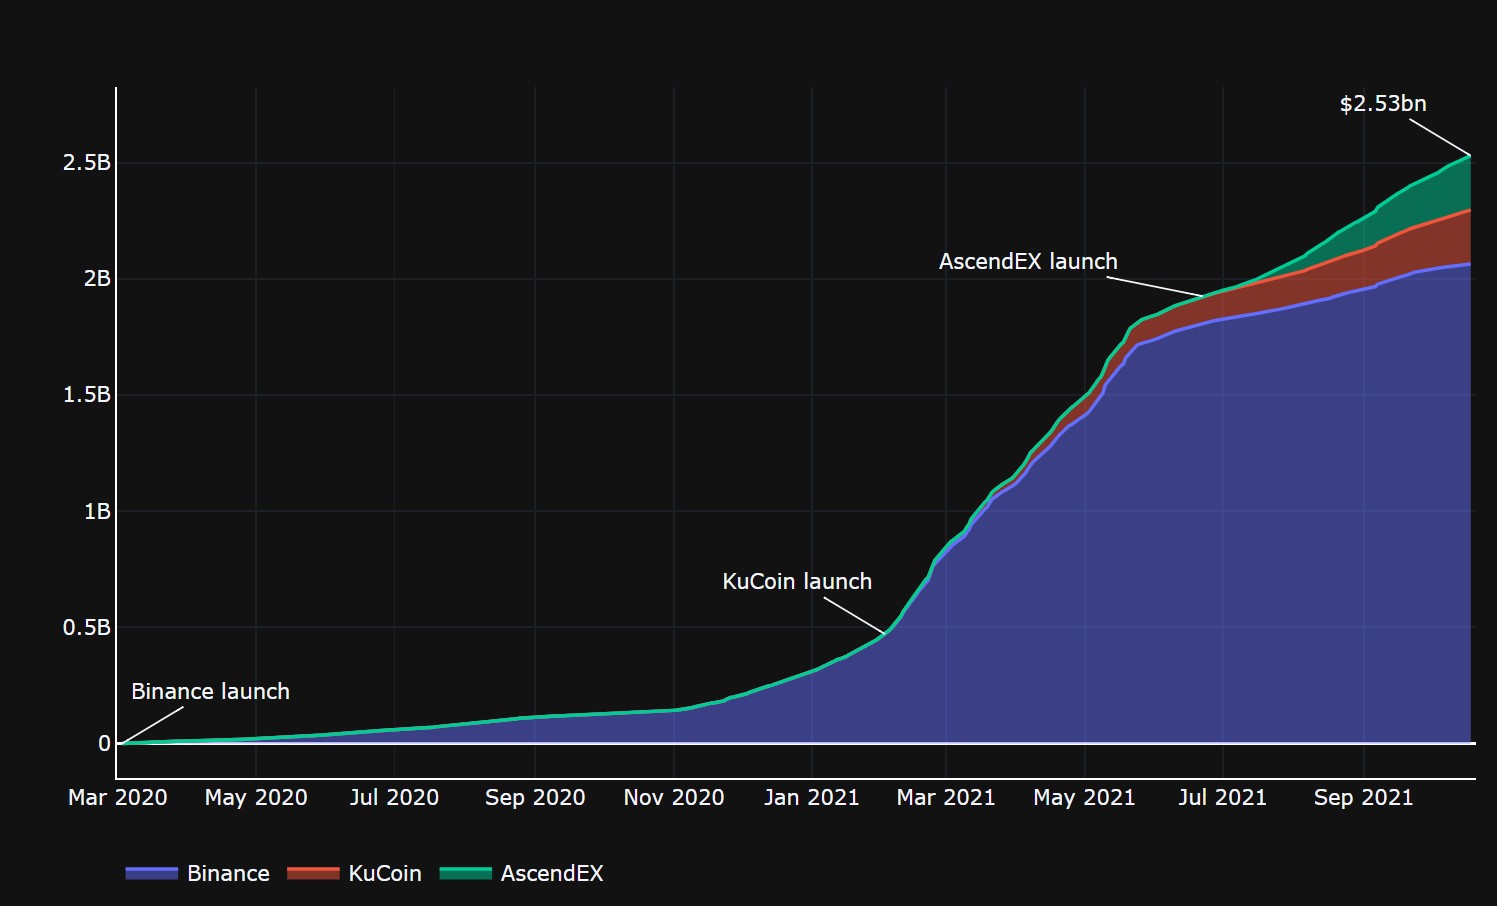Toggle the KuCoin legend entry
The height and width of the screenshot is (906, 1497).
pyautogui.click(x=385, y=873)
